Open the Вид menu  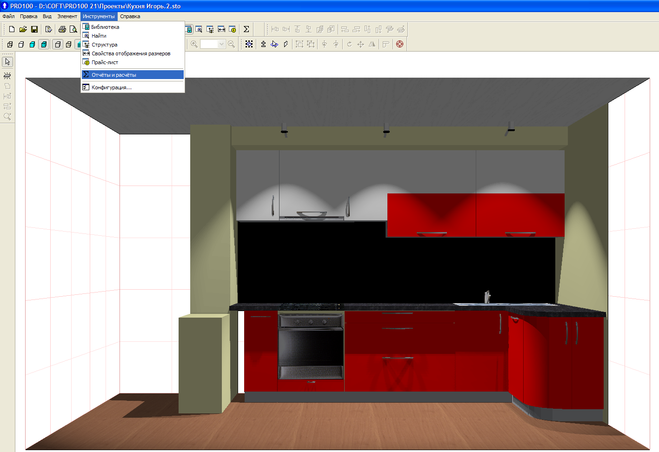[x=47, y=16]
